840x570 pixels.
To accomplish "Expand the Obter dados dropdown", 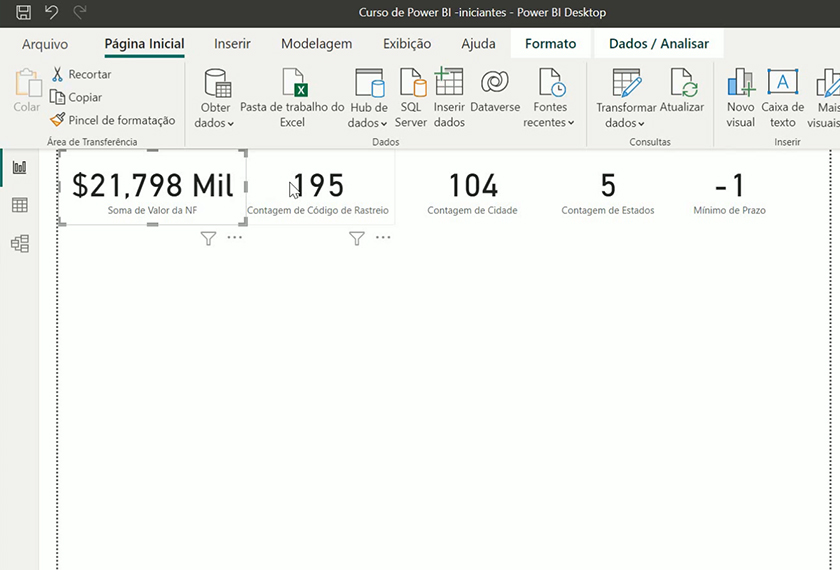I will point(215,123).
